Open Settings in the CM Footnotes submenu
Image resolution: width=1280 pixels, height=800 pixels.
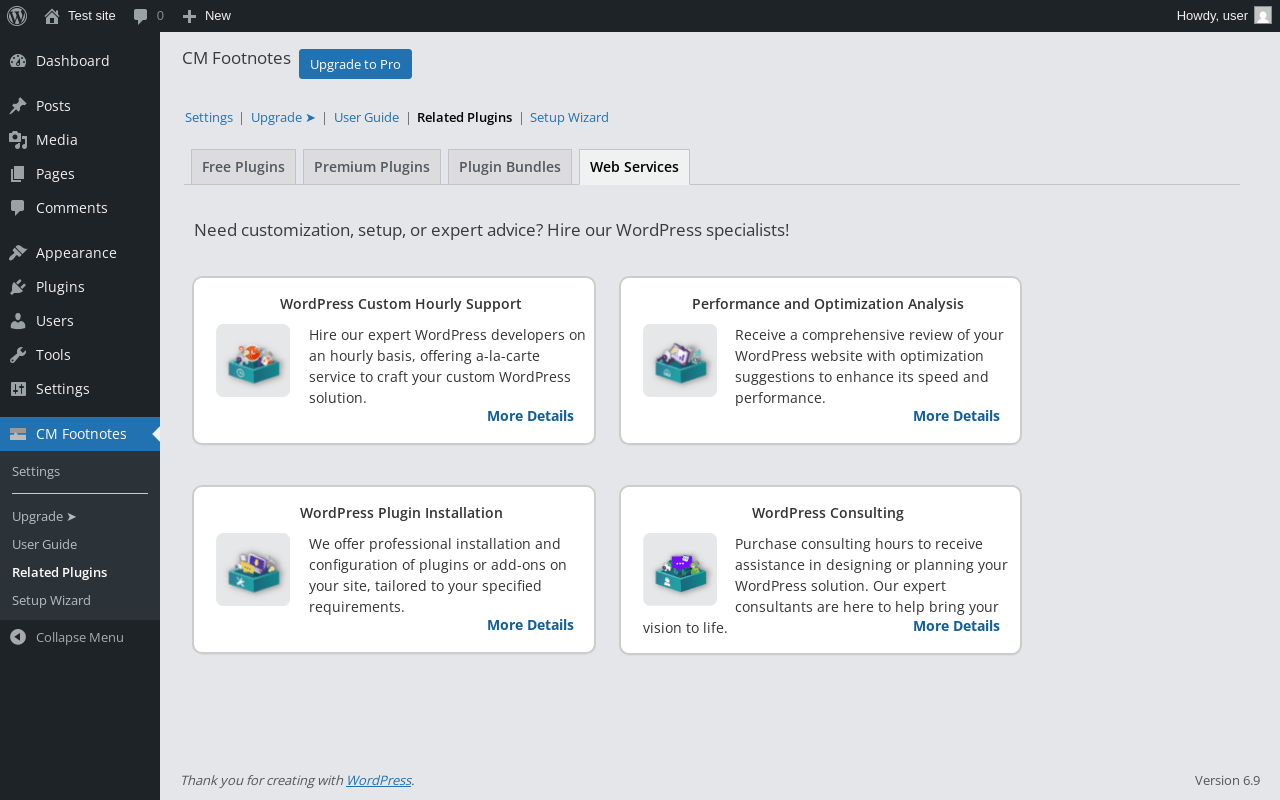[x=36, y=471]
